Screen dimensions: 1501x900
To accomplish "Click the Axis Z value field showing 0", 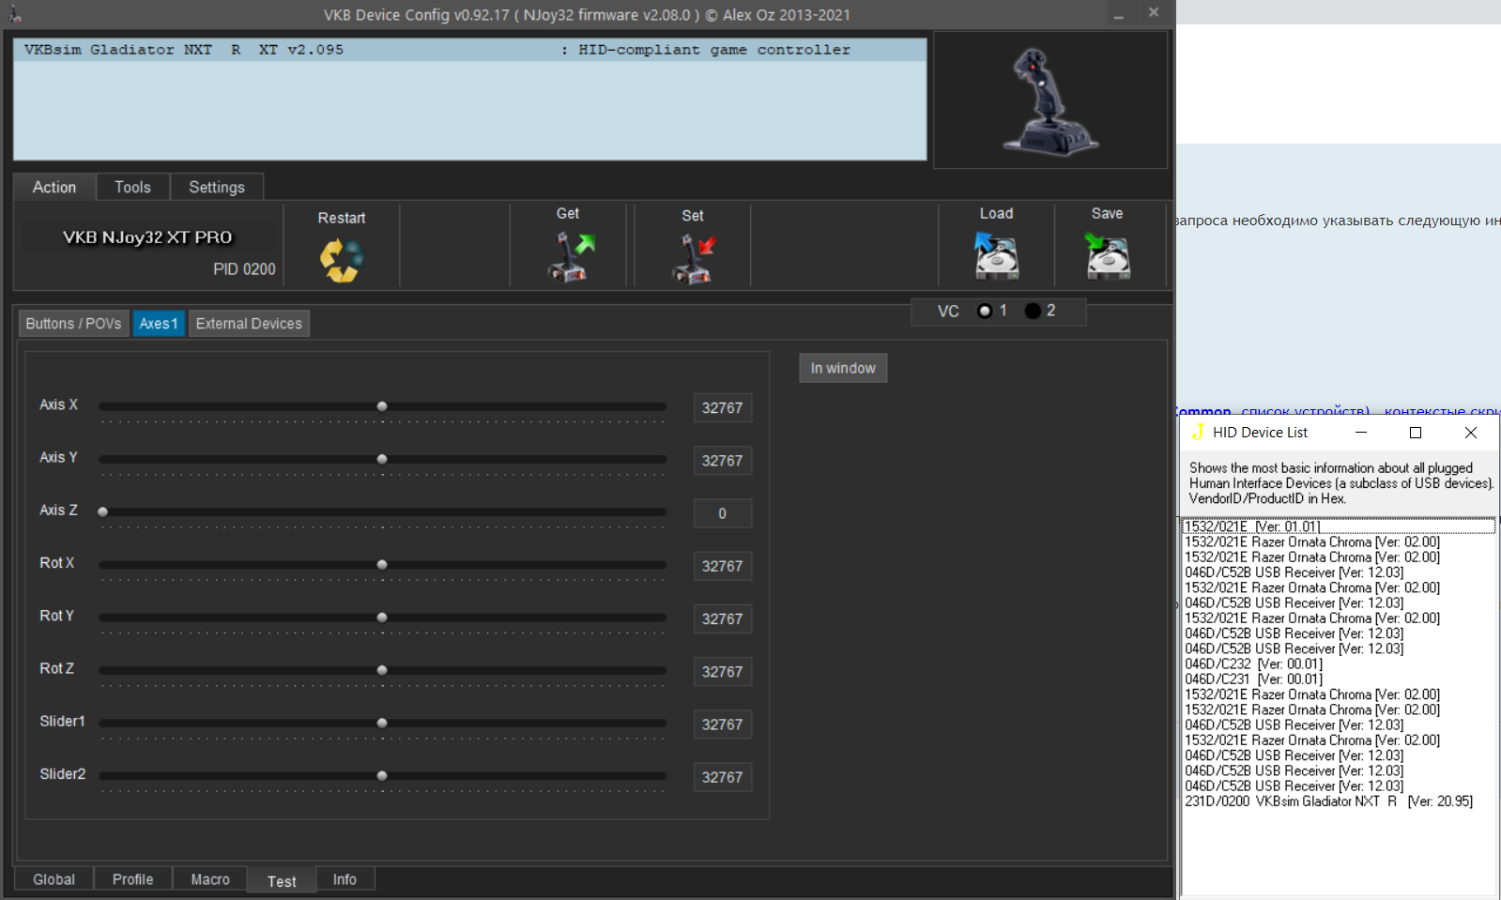I will [x=722, y=514].
